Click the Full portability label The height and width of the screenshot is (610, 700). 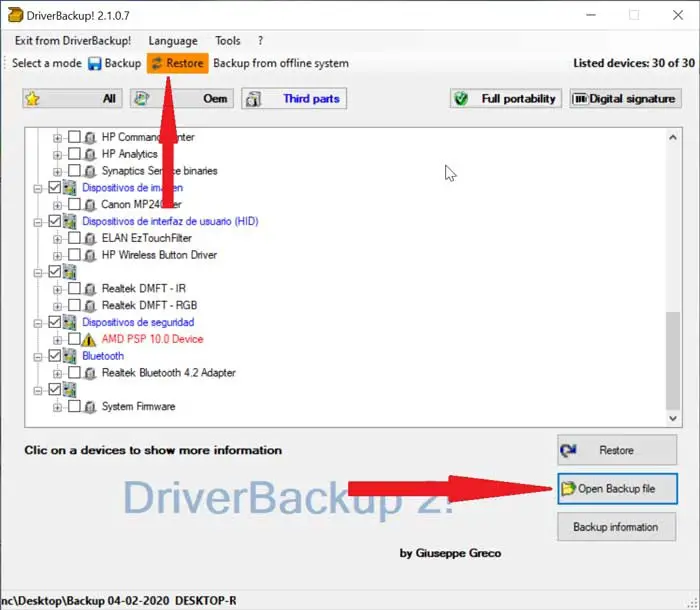click(518, 99)
